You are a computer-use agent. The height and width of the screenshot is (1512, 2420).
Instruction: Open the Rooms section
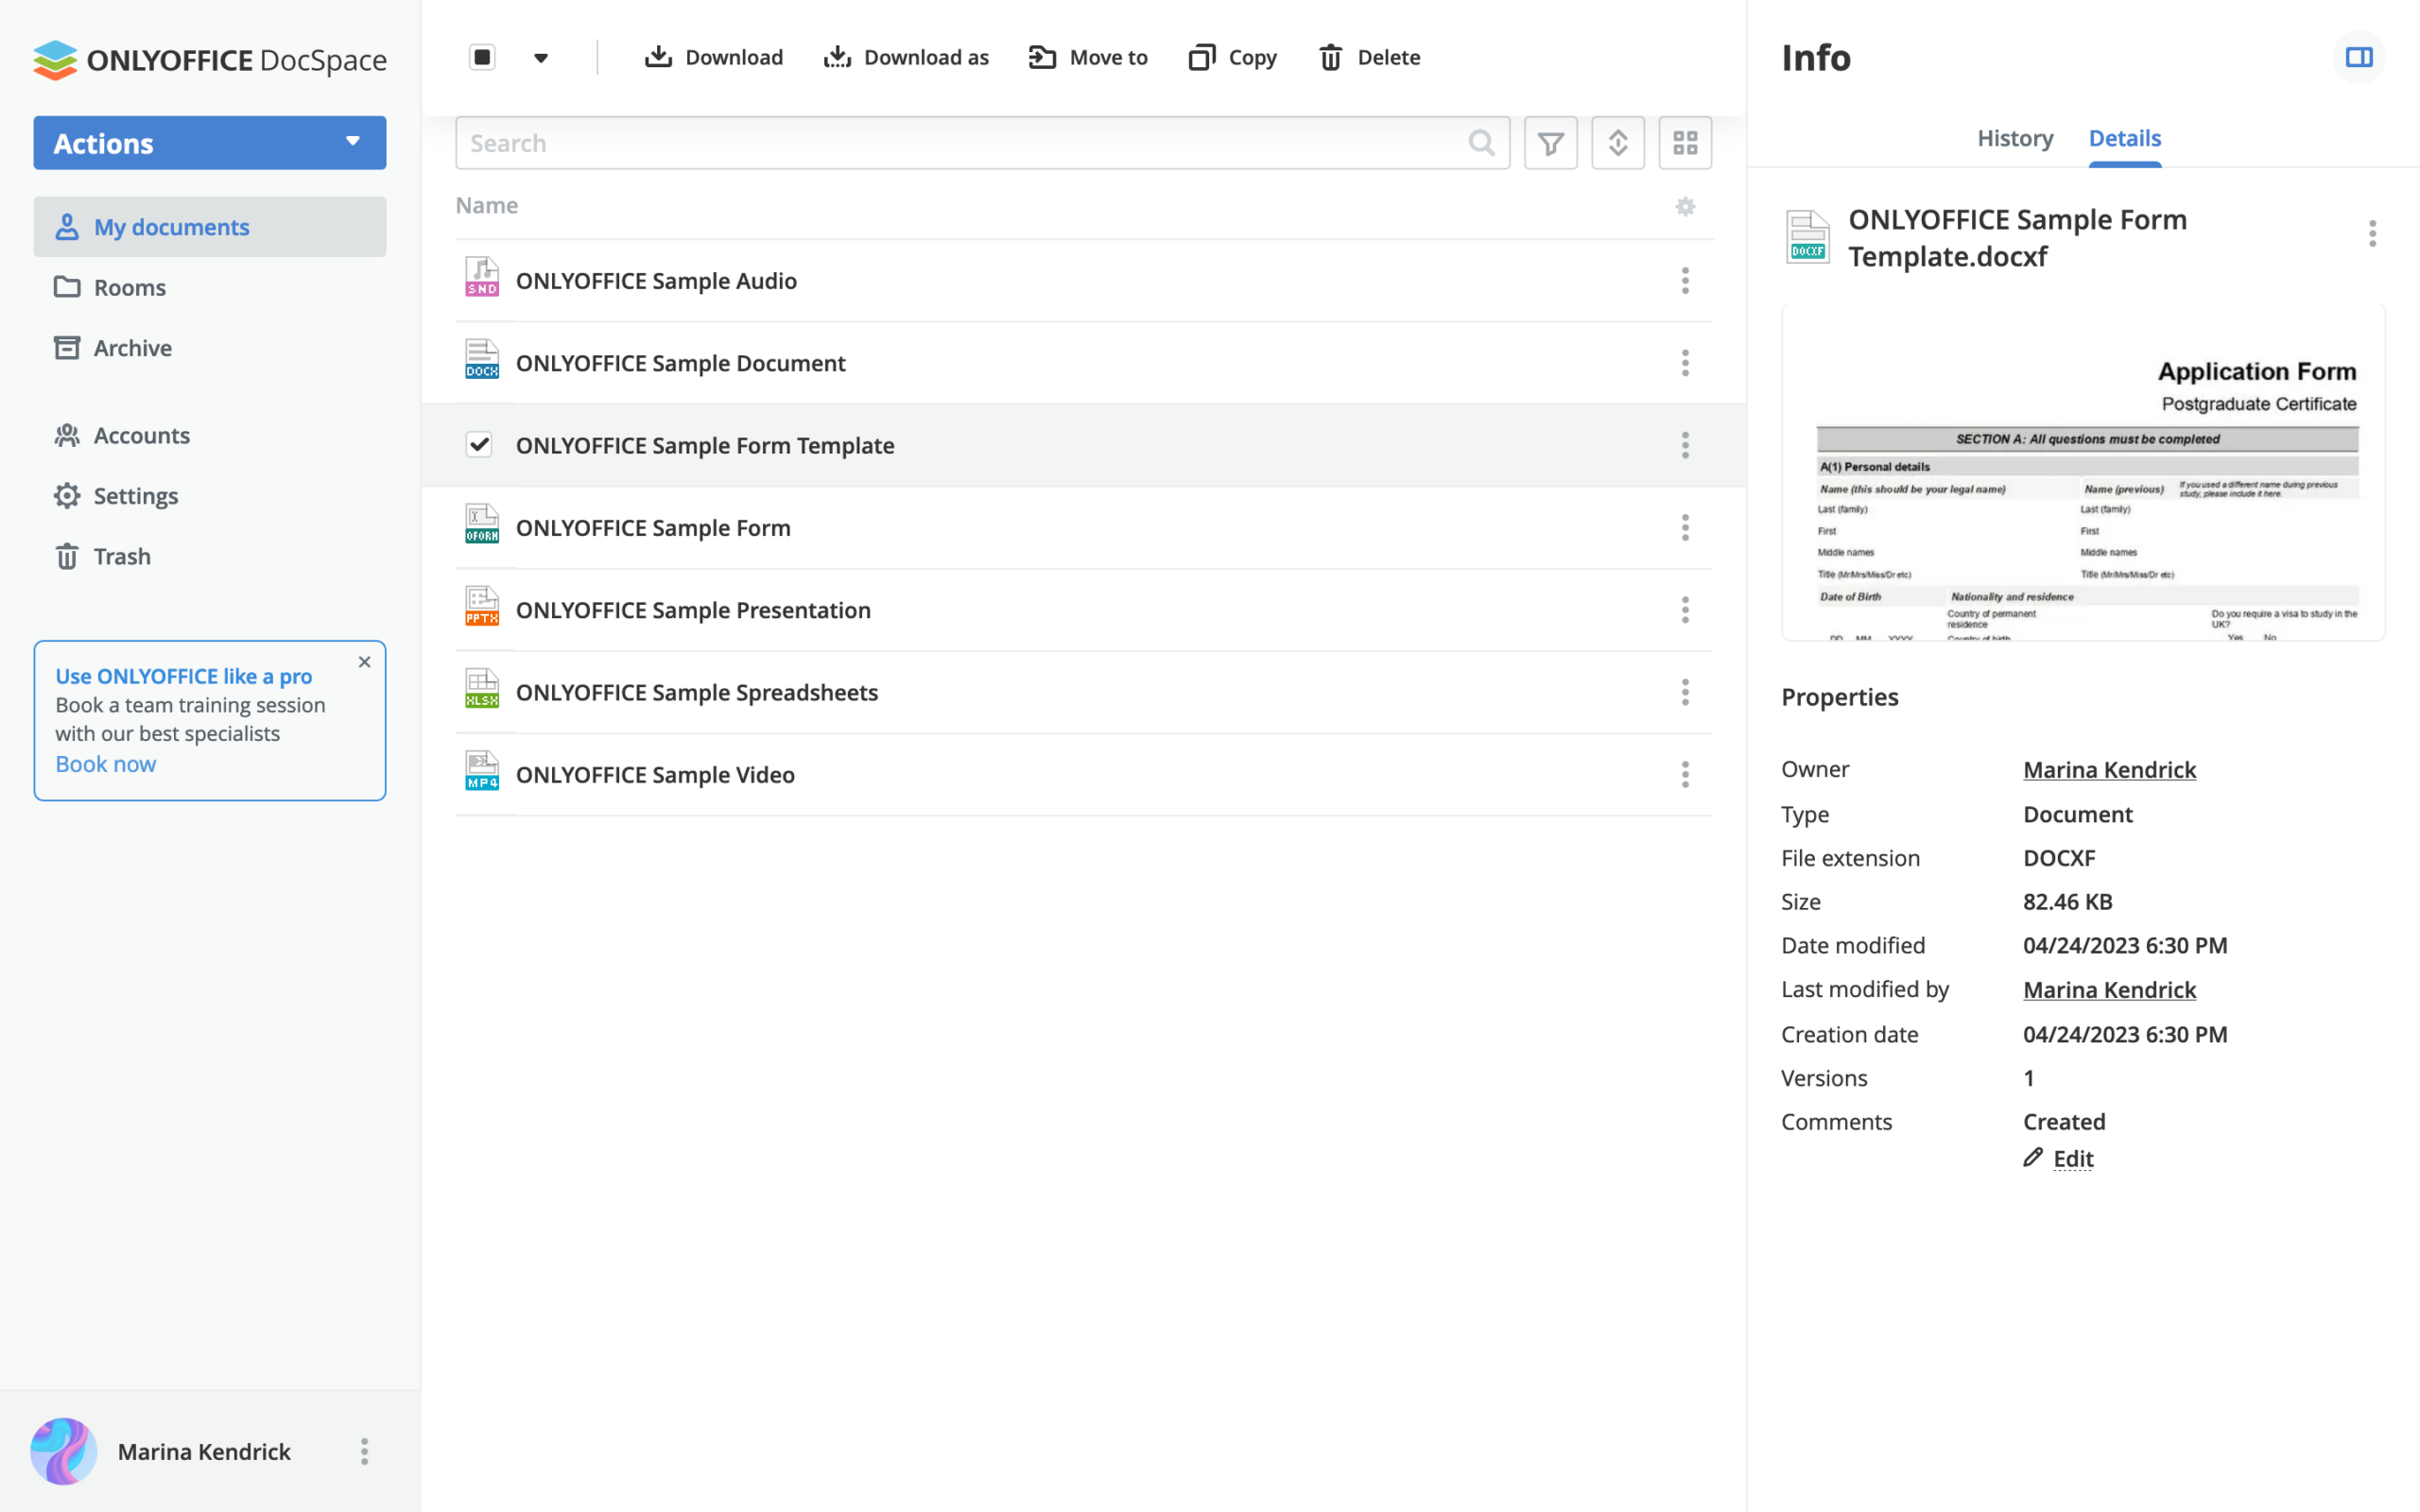coord(129,287)
